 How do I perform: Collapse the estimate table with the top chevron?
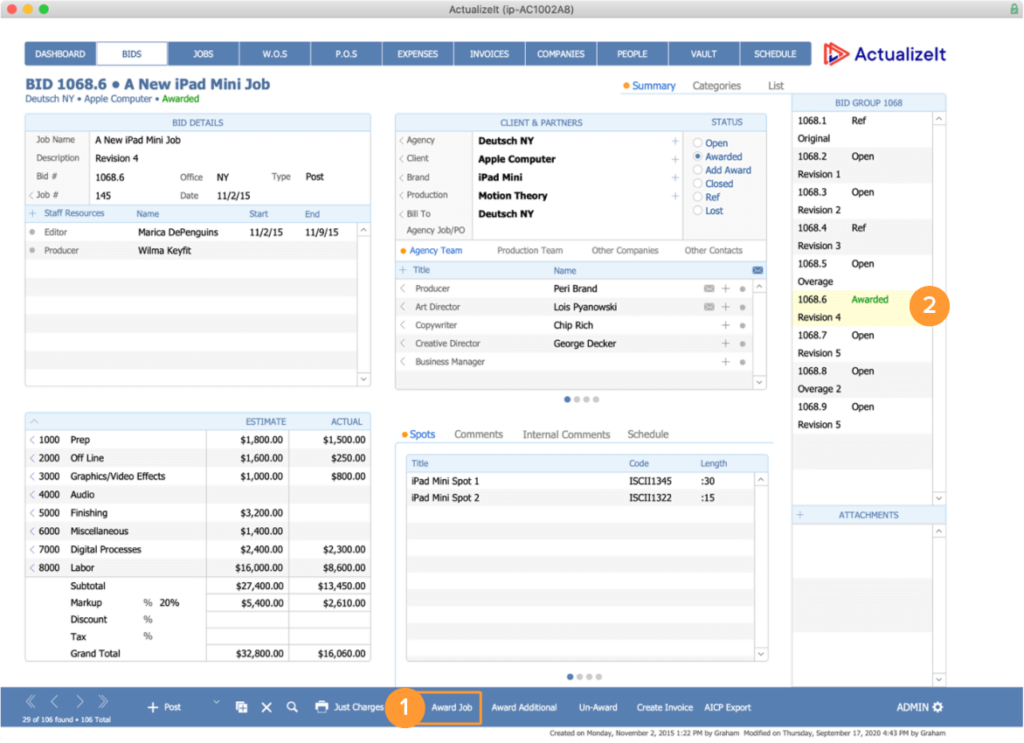[x=34, y=422]
